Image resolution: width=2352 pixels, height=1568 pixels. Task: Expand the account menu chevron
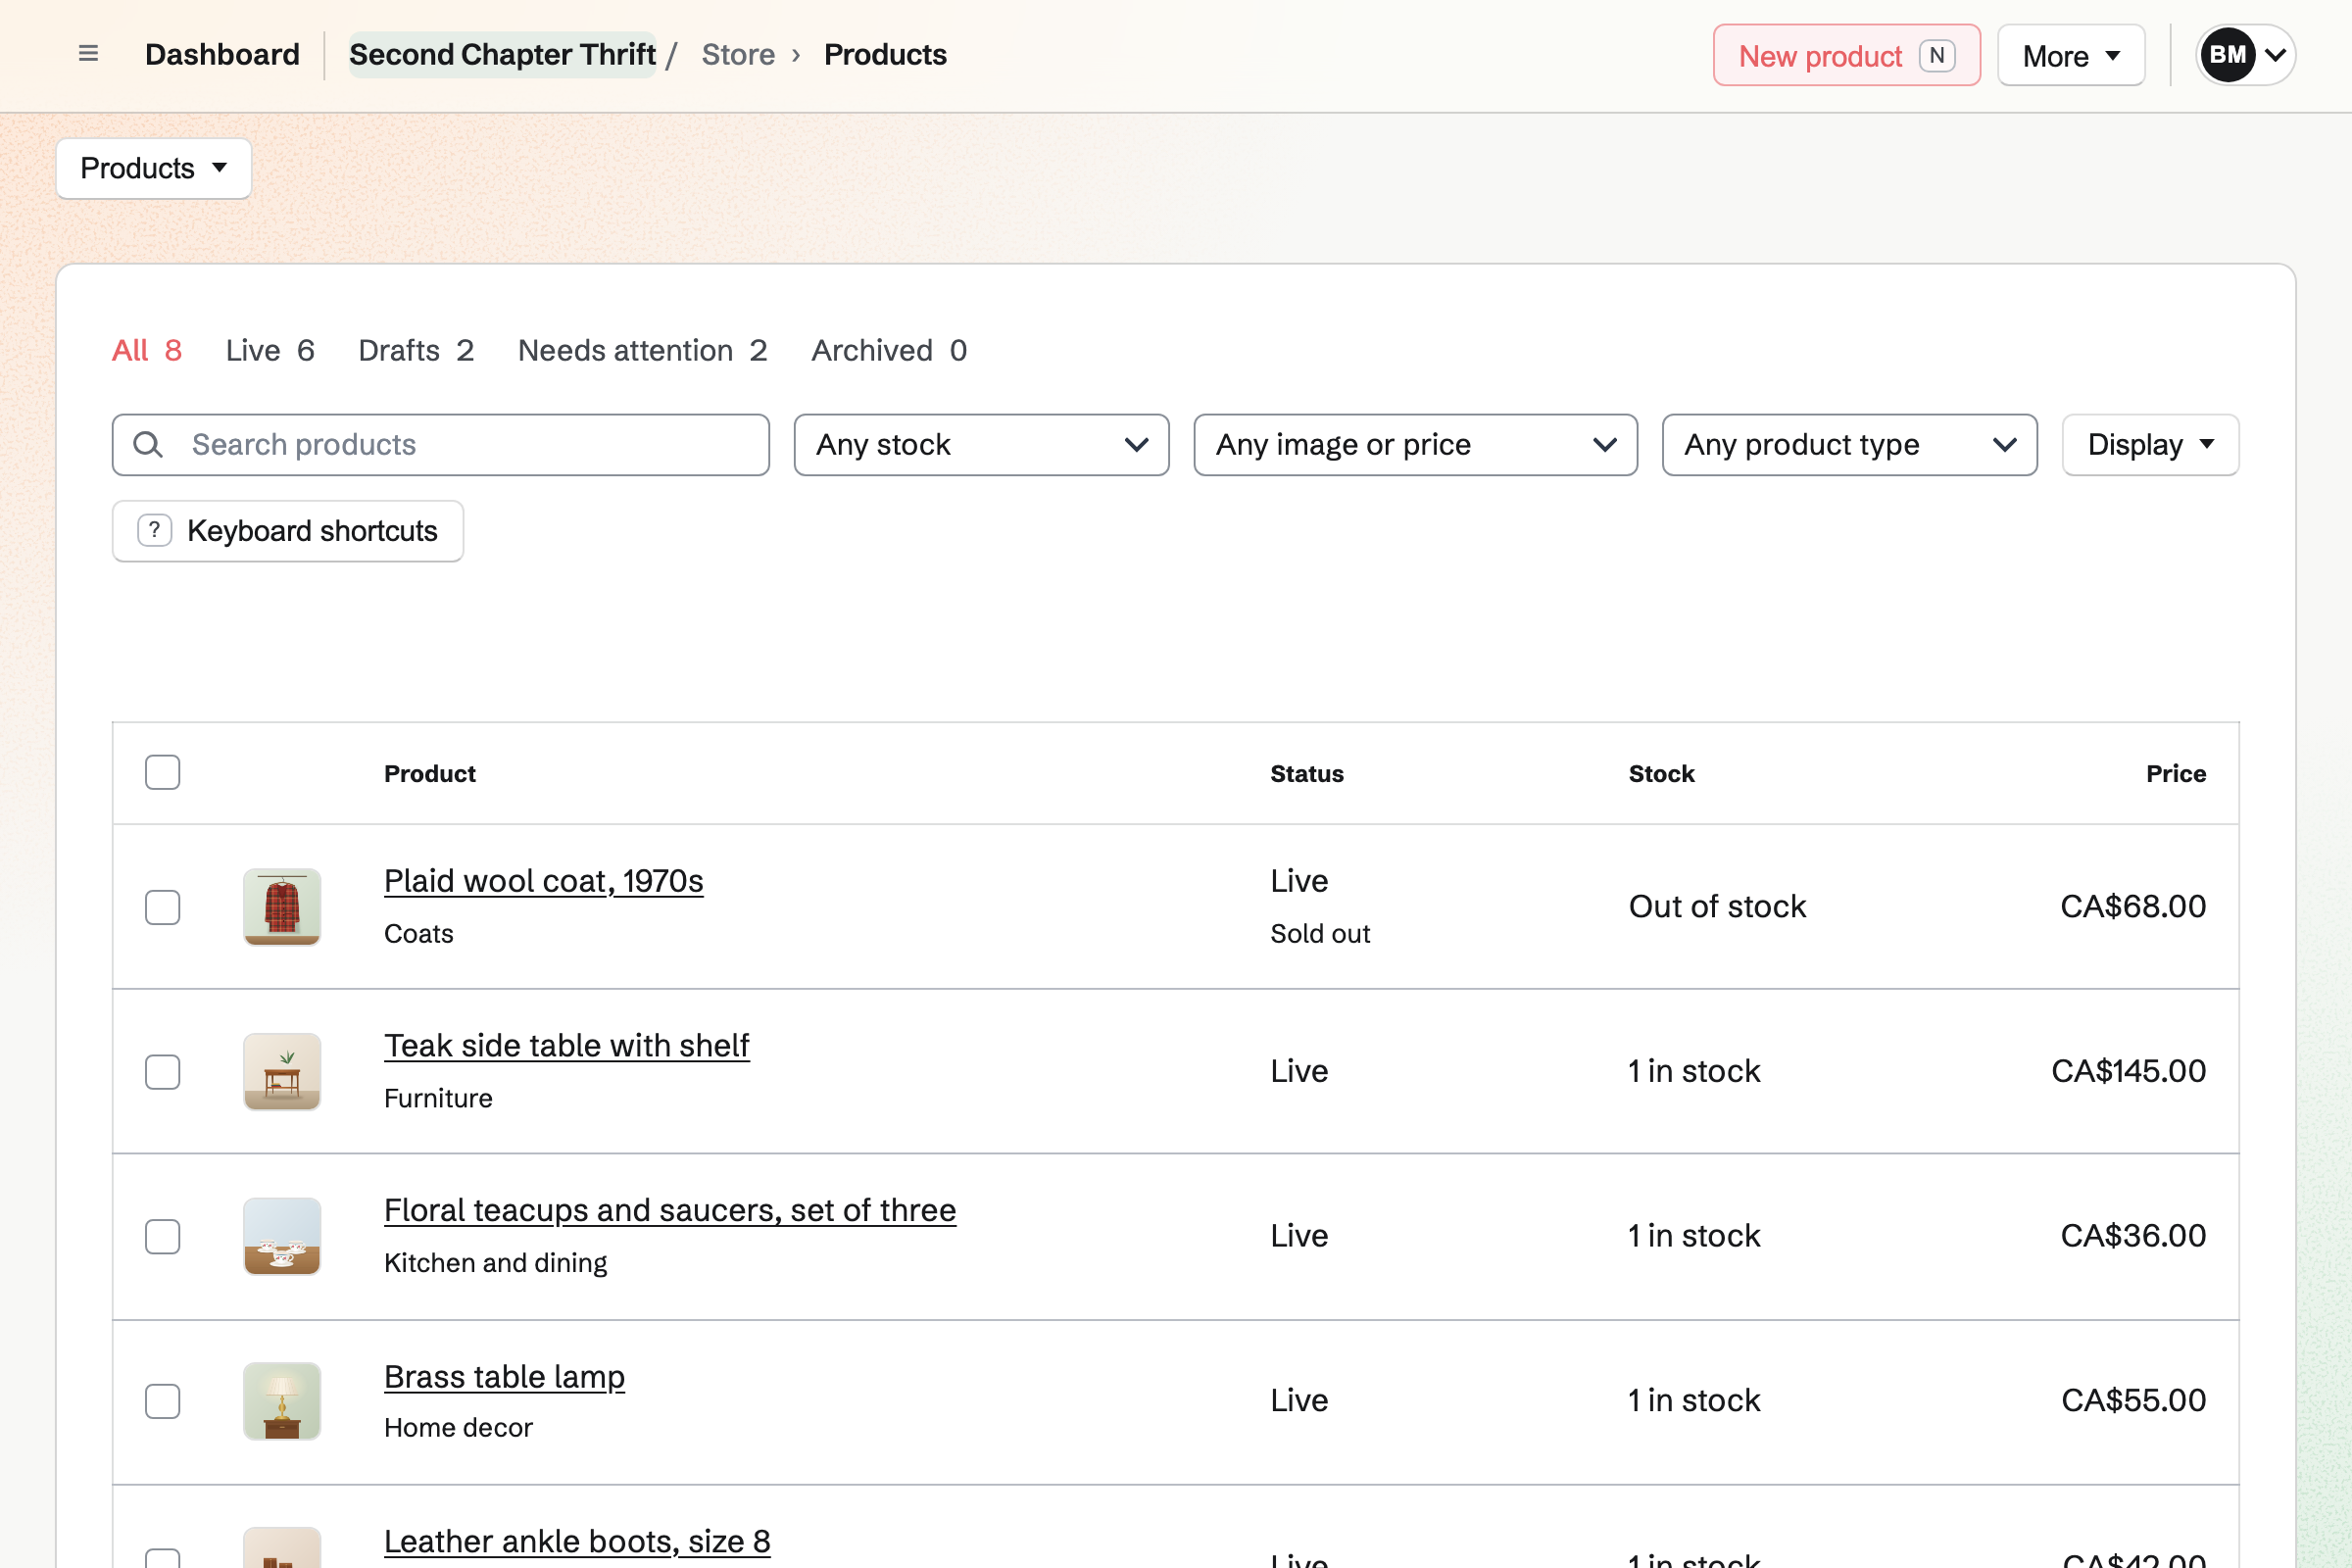click(x=2275, y=55)
